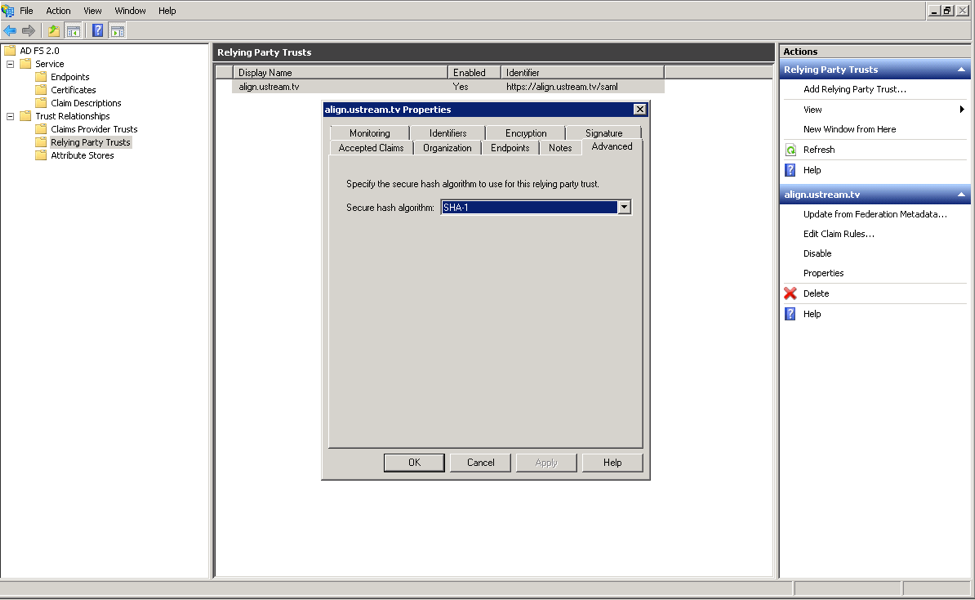
Task: Click Help icon under align.ustream.tv actions
Action: (790, 314)
